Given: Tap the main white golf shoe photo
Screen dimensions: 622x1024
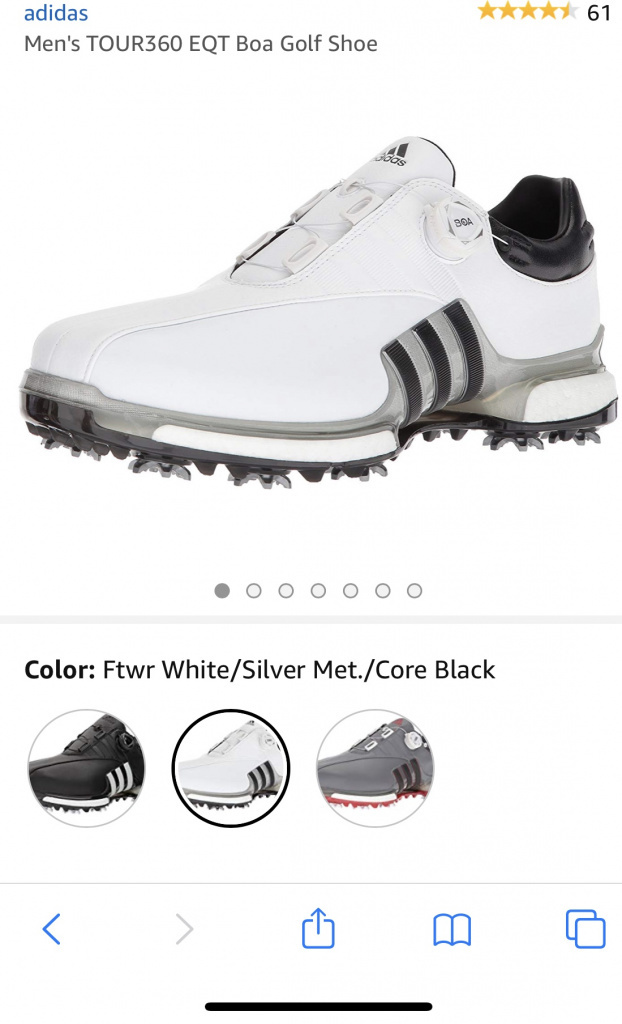Looking at the screenshot, I should click(318, 313).
